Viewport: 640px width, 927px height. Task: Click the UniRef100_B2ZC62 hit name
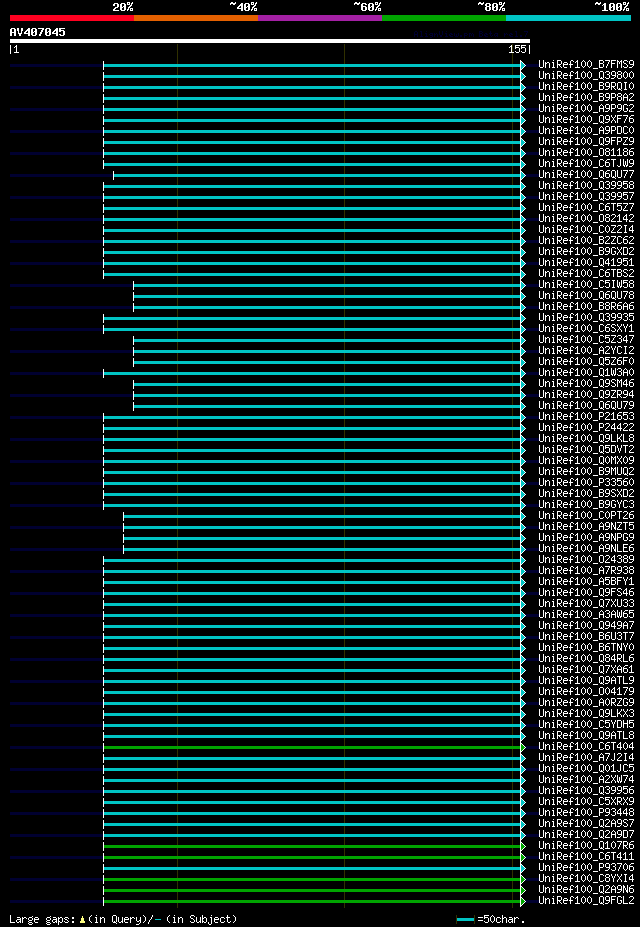point(586,241)
